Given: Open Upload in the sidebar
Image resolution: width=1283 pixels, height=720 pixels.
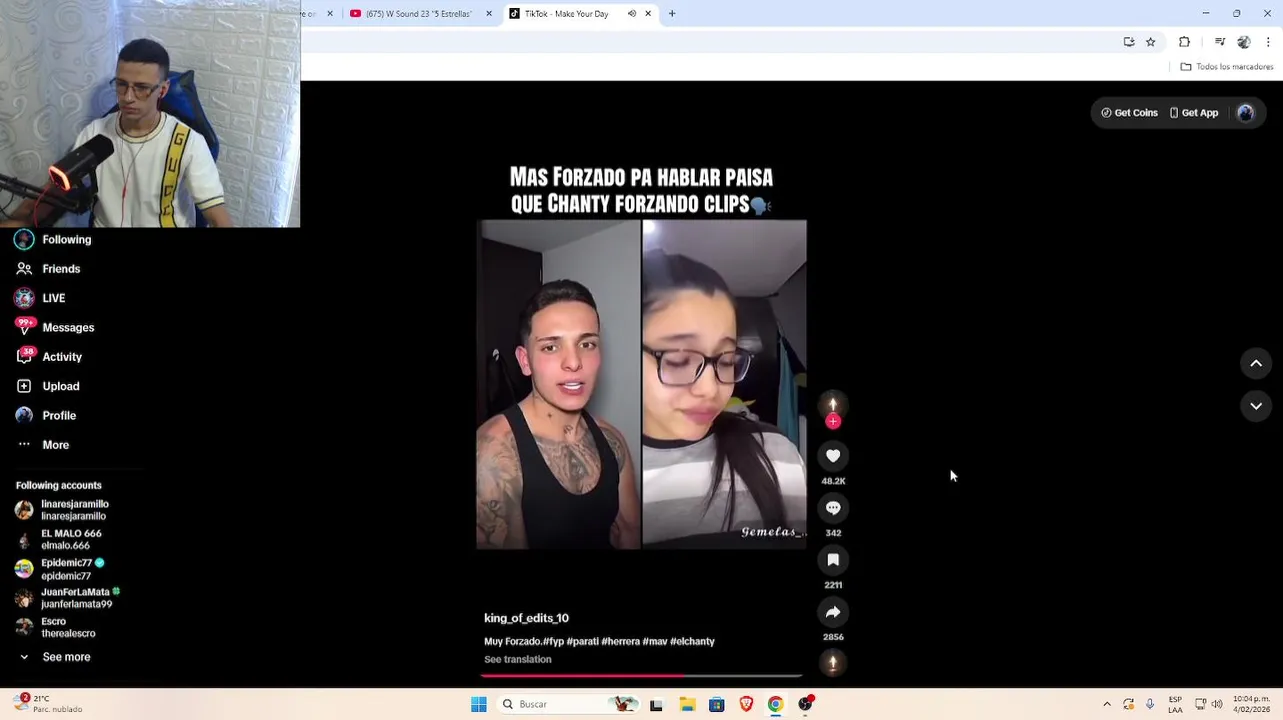Looking at the screenshot, I should (x=47, y=386).
